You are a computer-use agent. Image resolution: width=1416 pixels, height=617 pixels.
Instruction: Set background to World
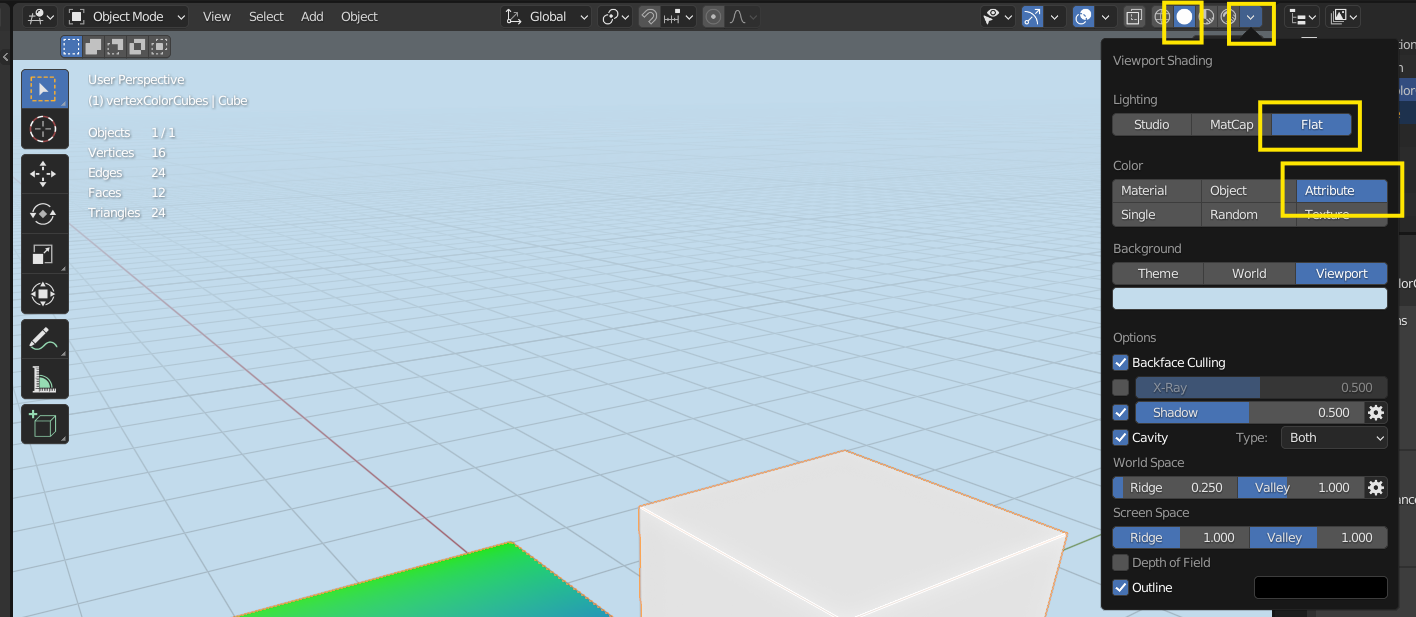click(x=1248, y=273)
